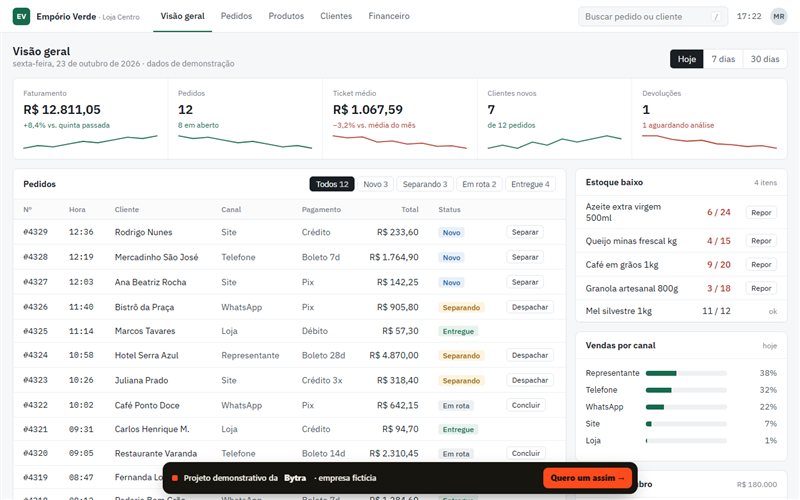Click the Em rota badge on order #4322
Viewport: 800px width, 500px height.
click(x=456, y=406)
